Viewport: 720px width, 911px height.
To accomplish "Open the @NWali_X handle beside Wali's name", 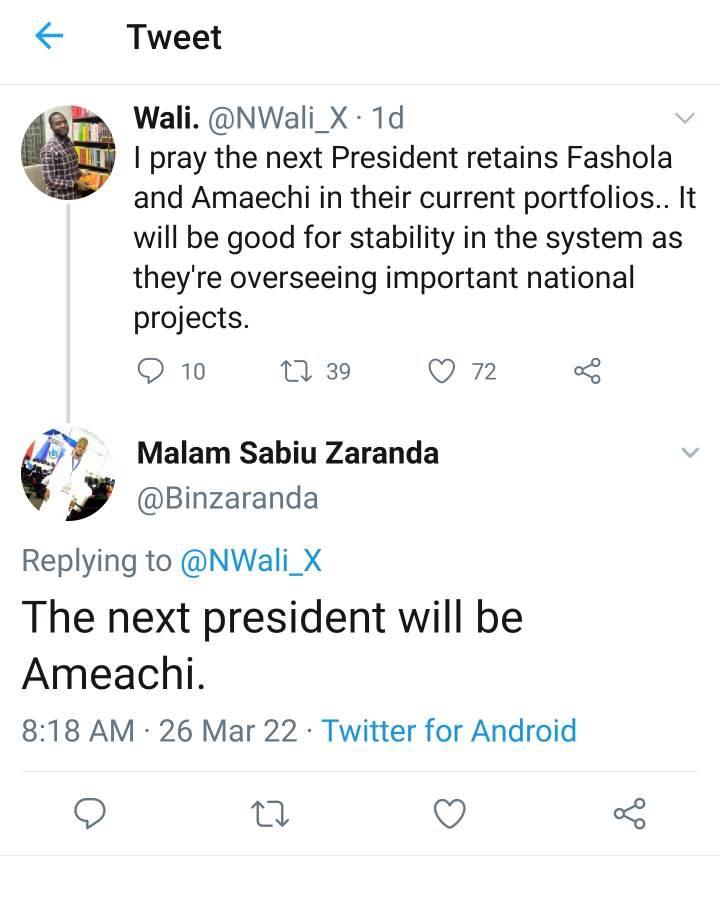I will click(x=277, y=119).
